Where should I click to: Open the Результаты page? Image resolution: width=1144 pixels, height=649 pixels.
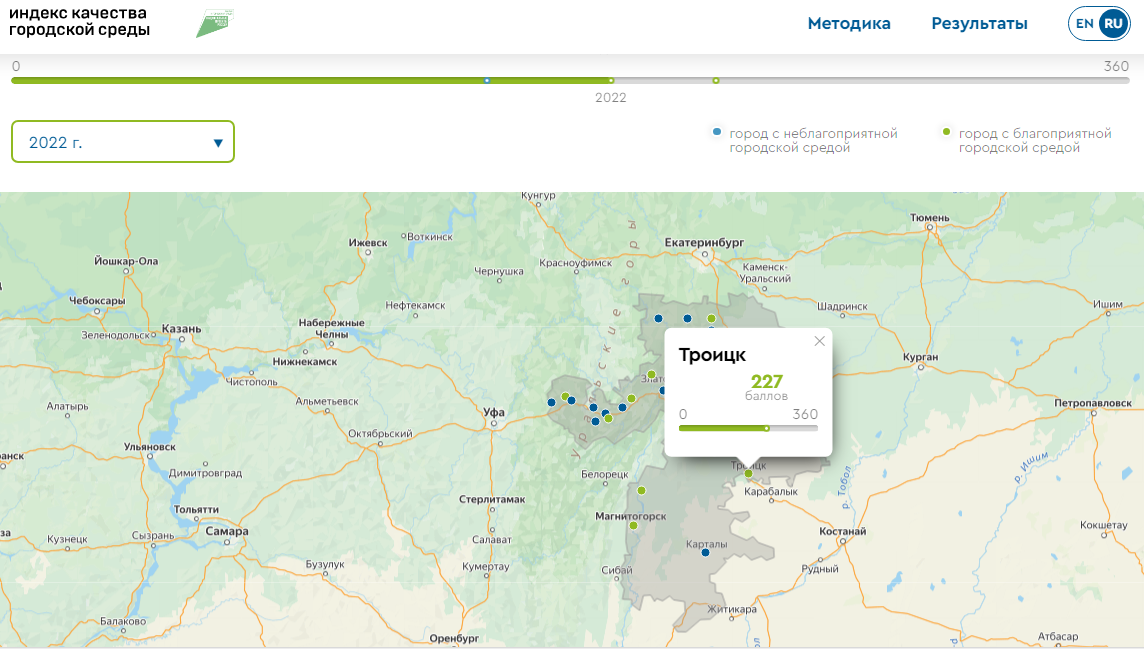coord(979,24)
